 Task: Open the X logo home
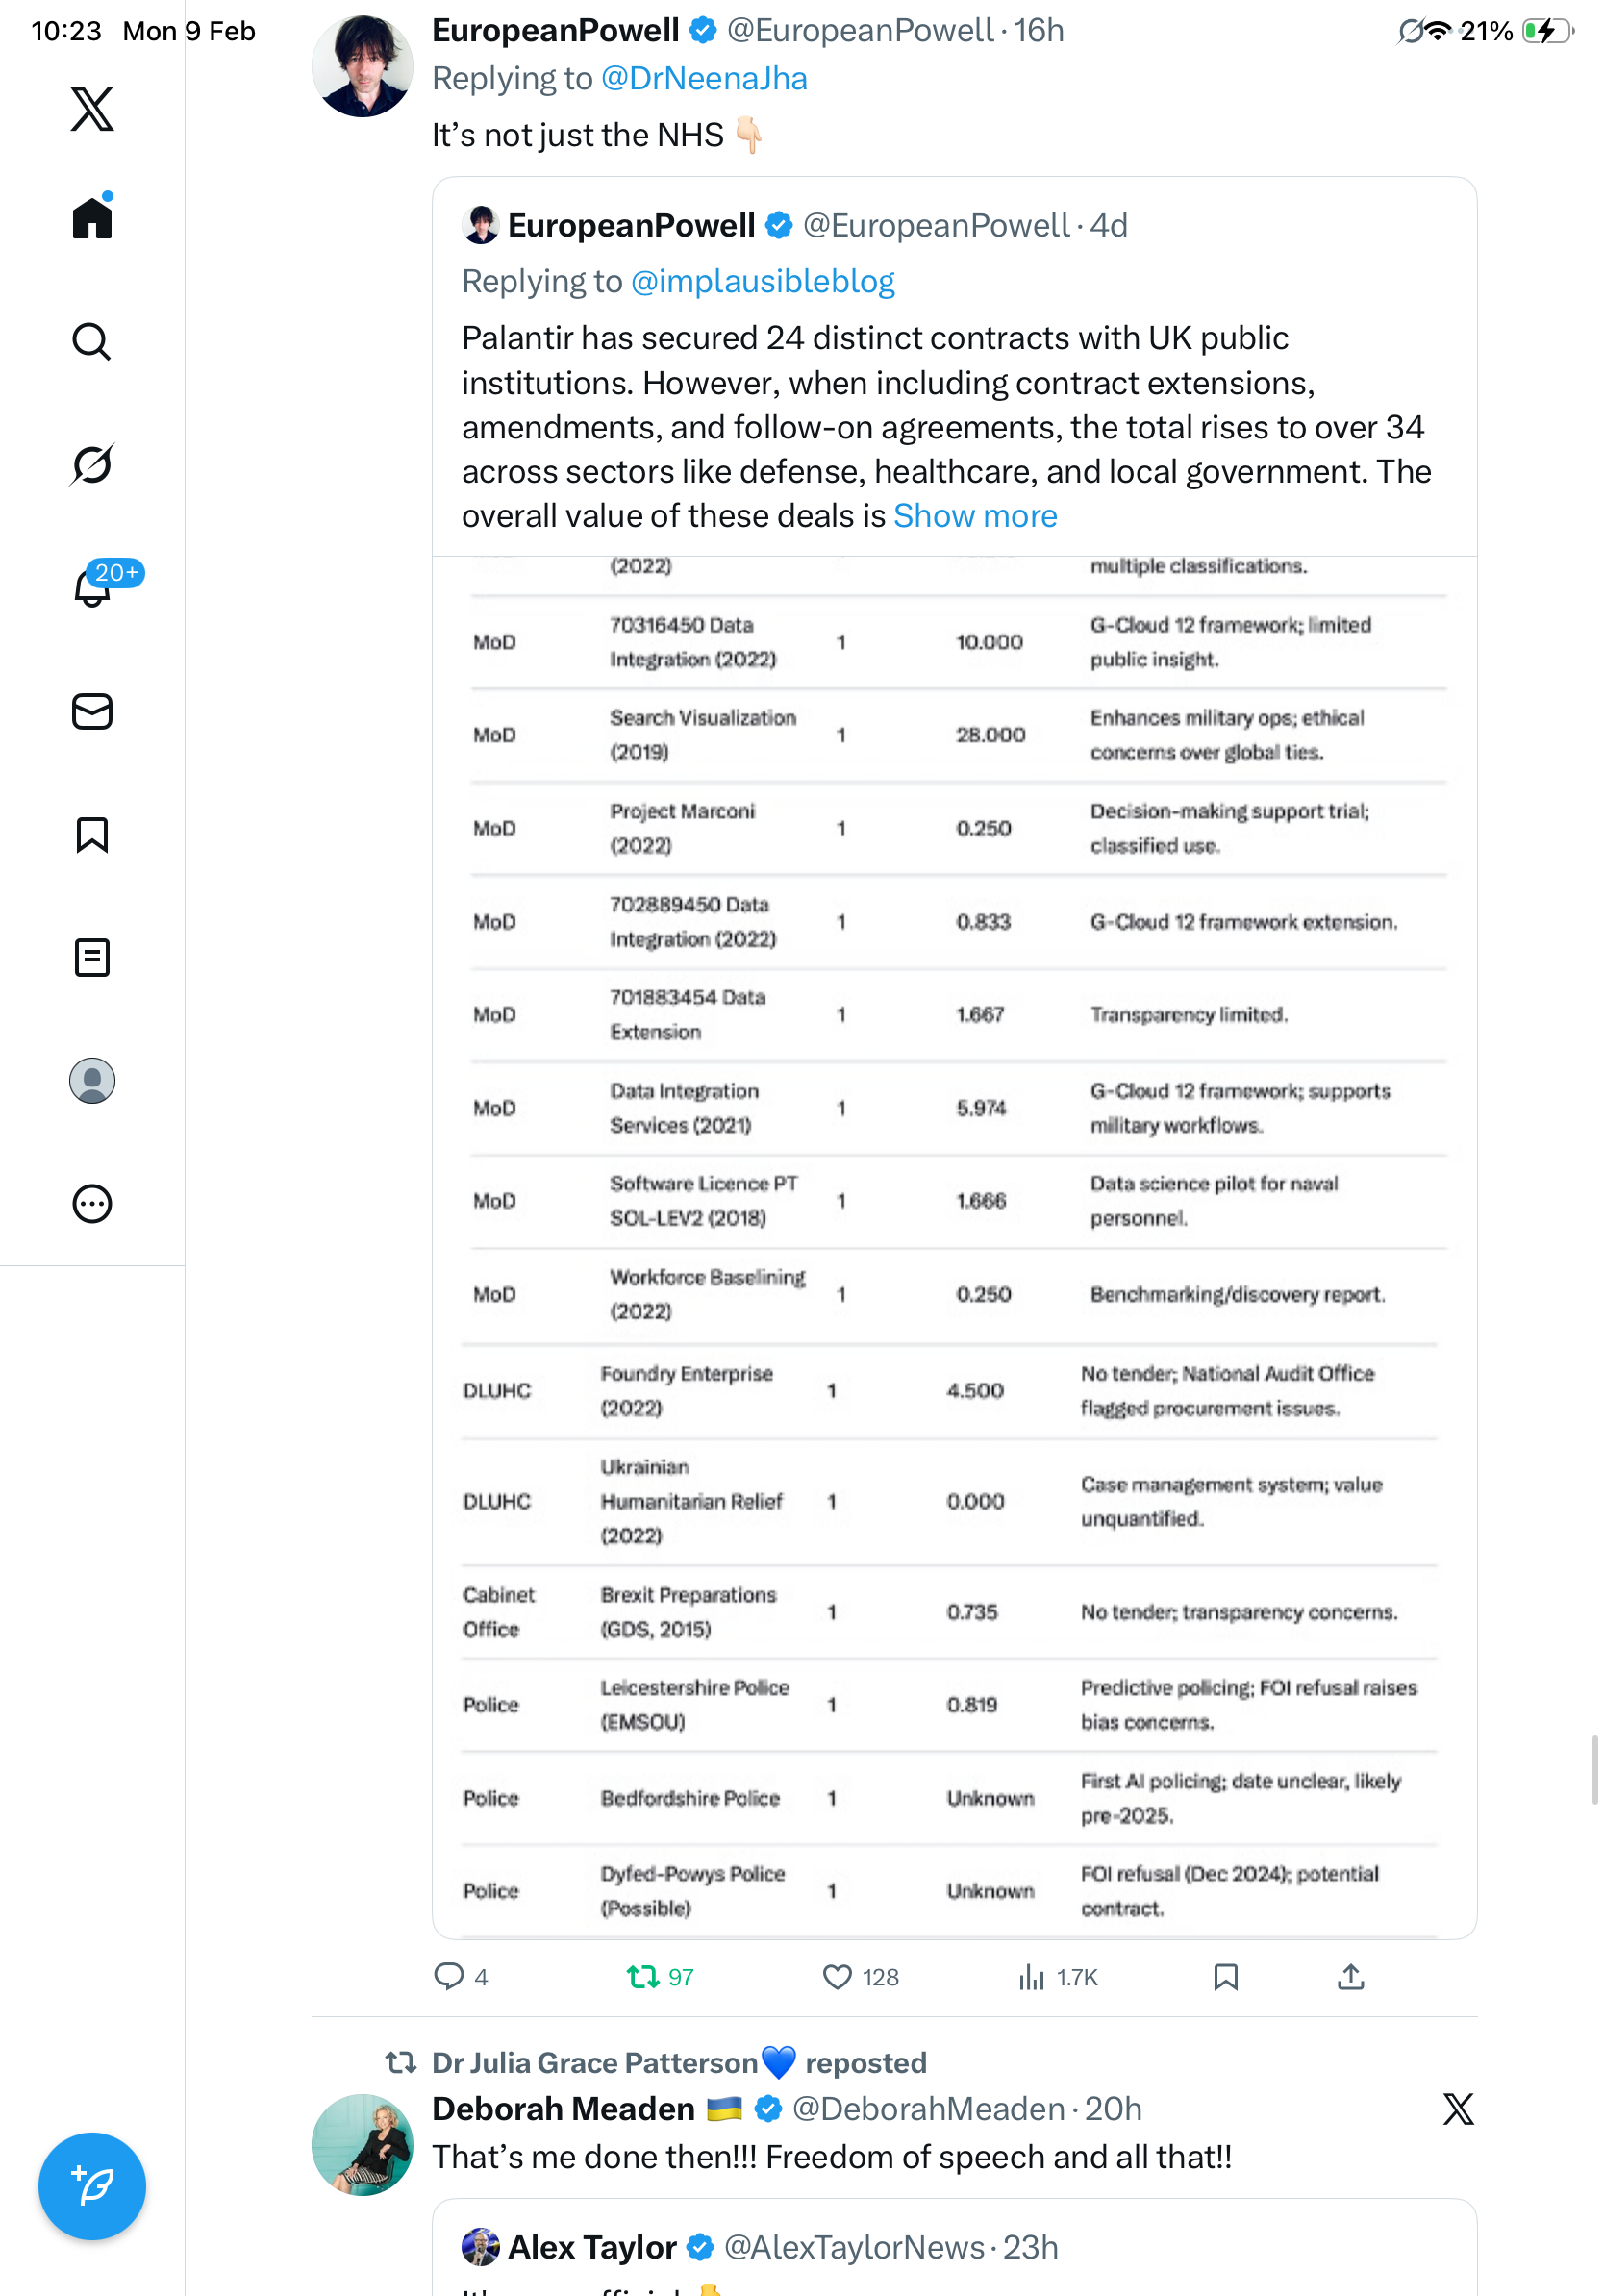tap(92, 109)
